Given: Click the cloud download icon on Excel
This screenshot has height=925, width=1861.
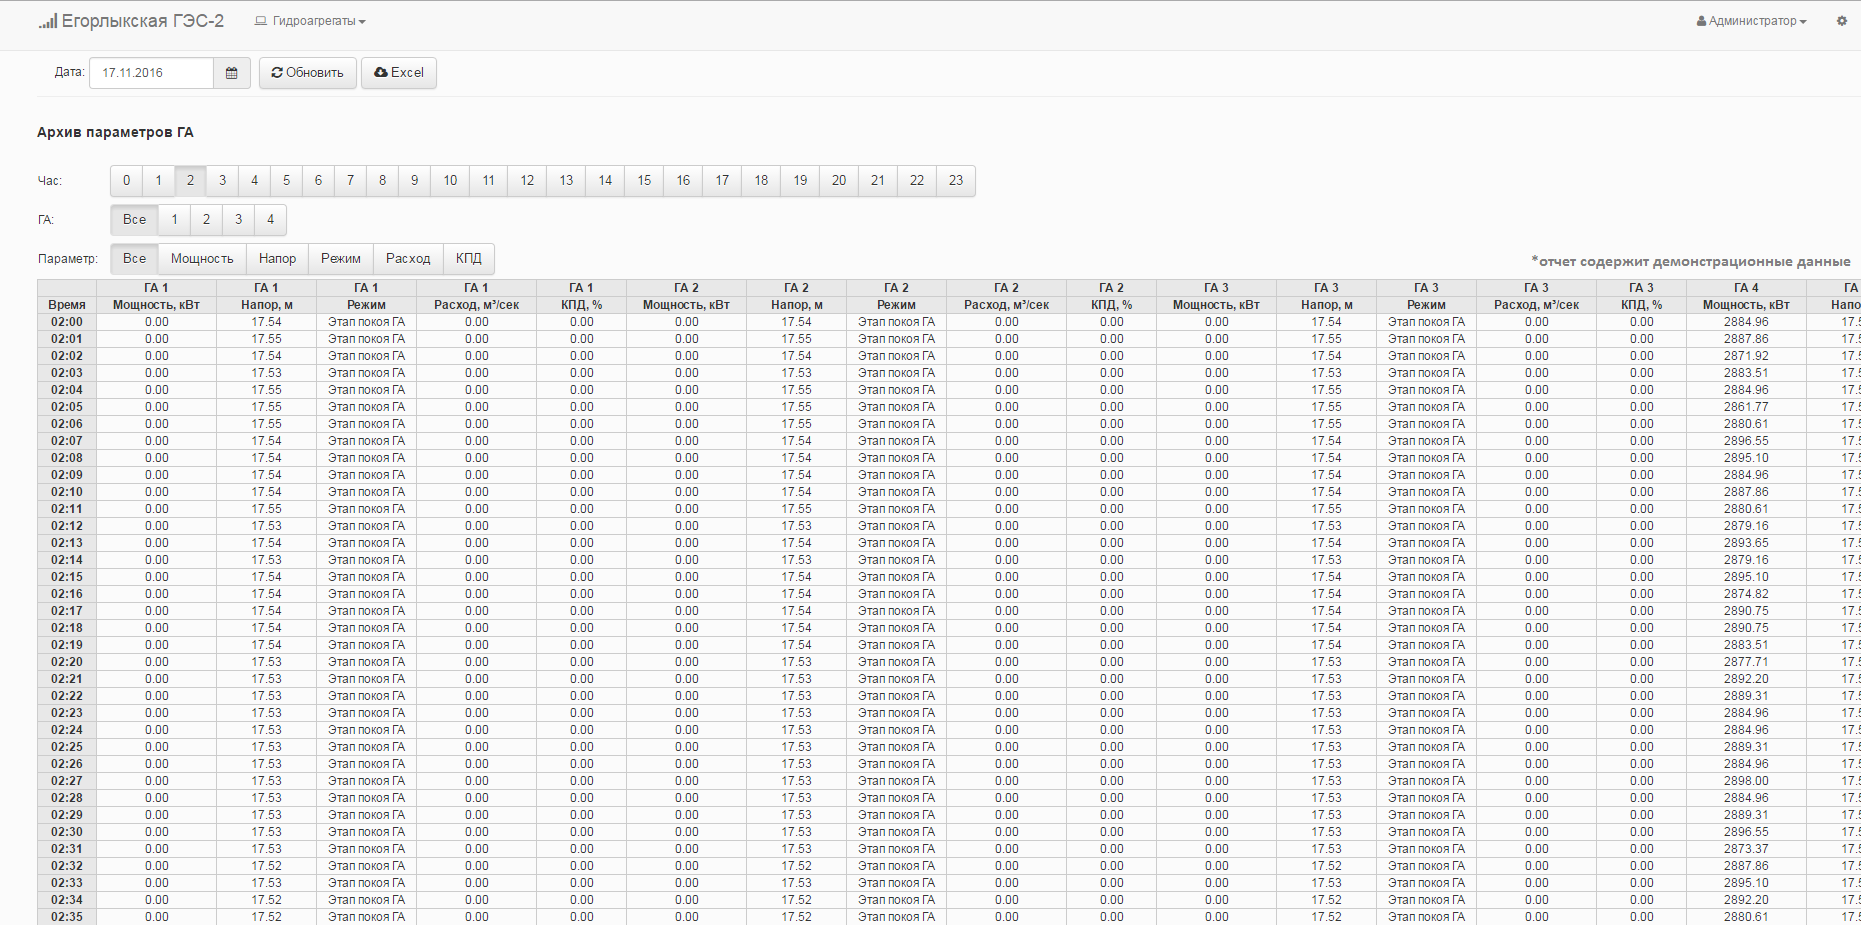Looking at the screenshot, I should point(381,73).
